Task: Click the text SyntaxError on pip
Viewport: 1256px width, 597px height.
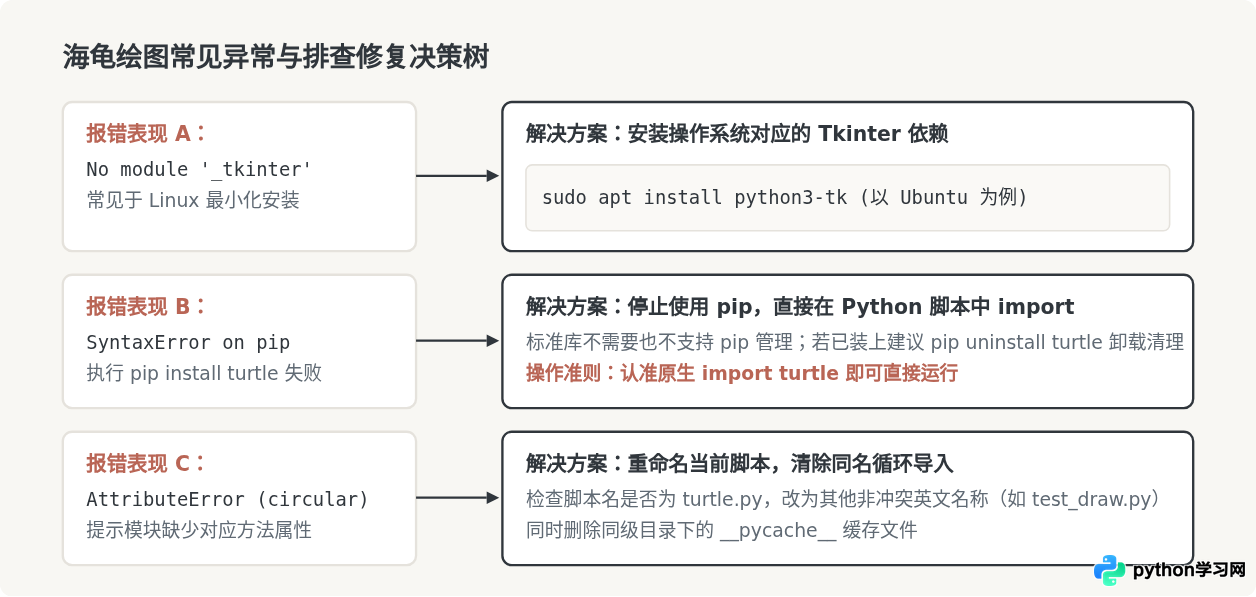Action: pyautogui.click(x=188, y=343)
